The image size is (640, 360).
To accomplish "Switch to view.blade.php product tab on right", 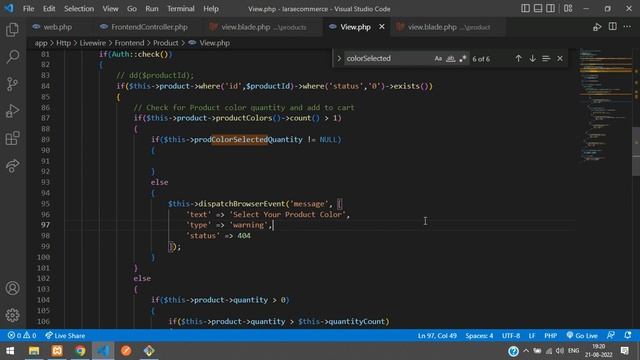I will click(x=449, y=27).
